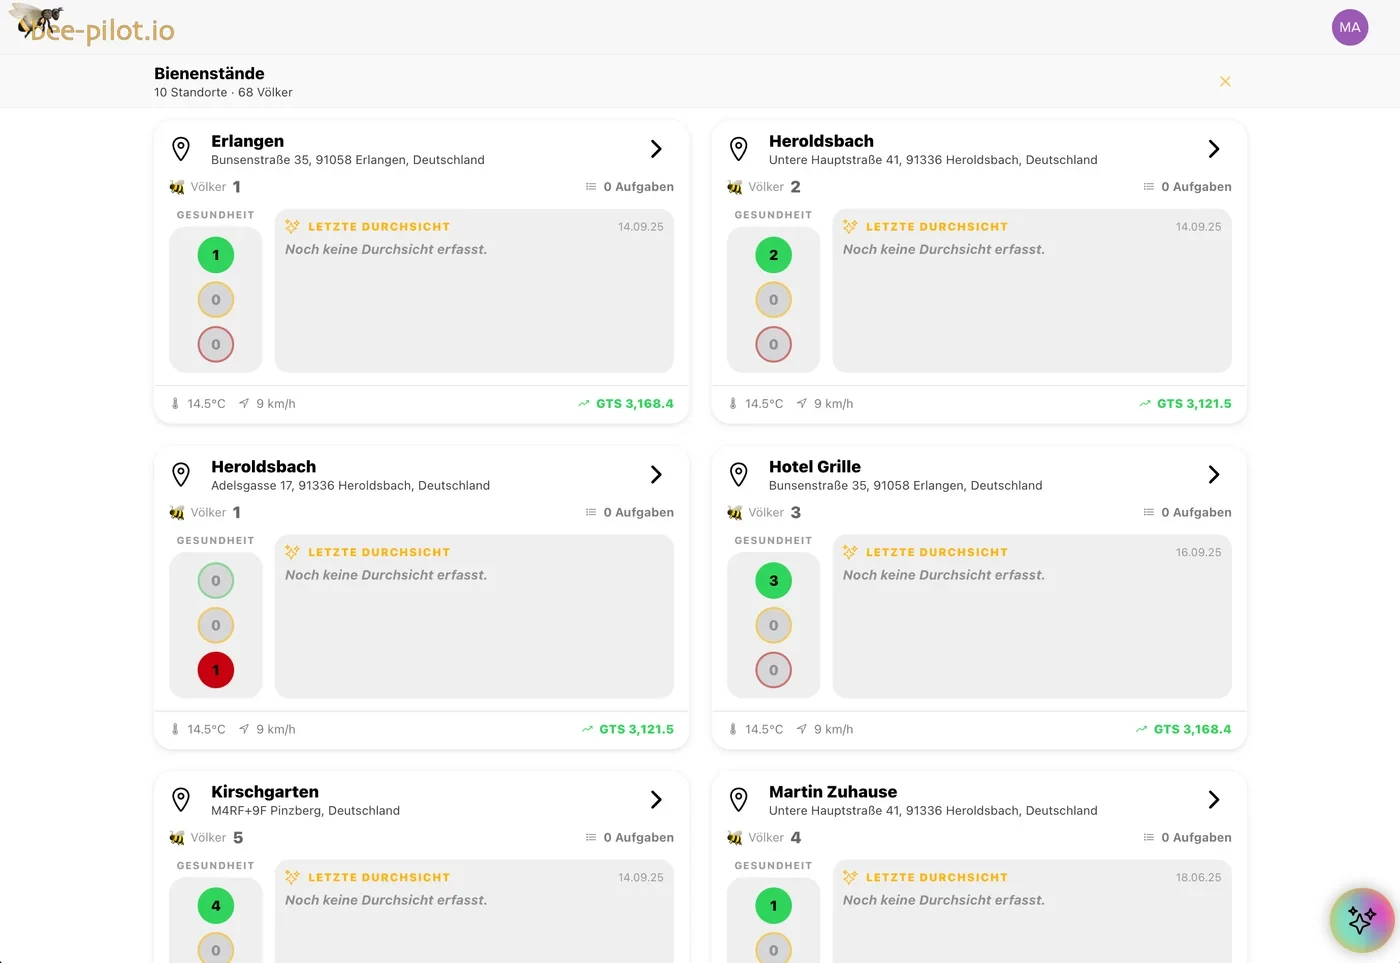Click the bee icon beside Völker 3

[735, 513]
